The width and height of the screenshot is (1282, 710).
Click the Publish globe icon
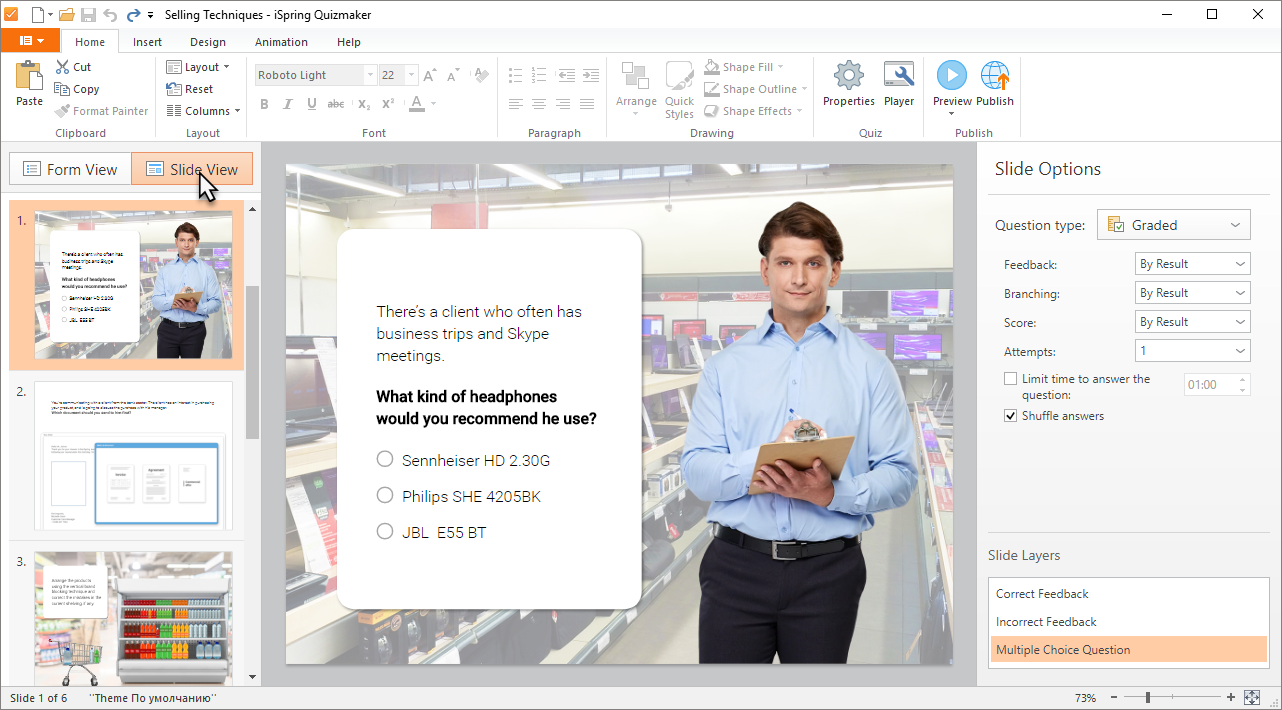(994, 76)
